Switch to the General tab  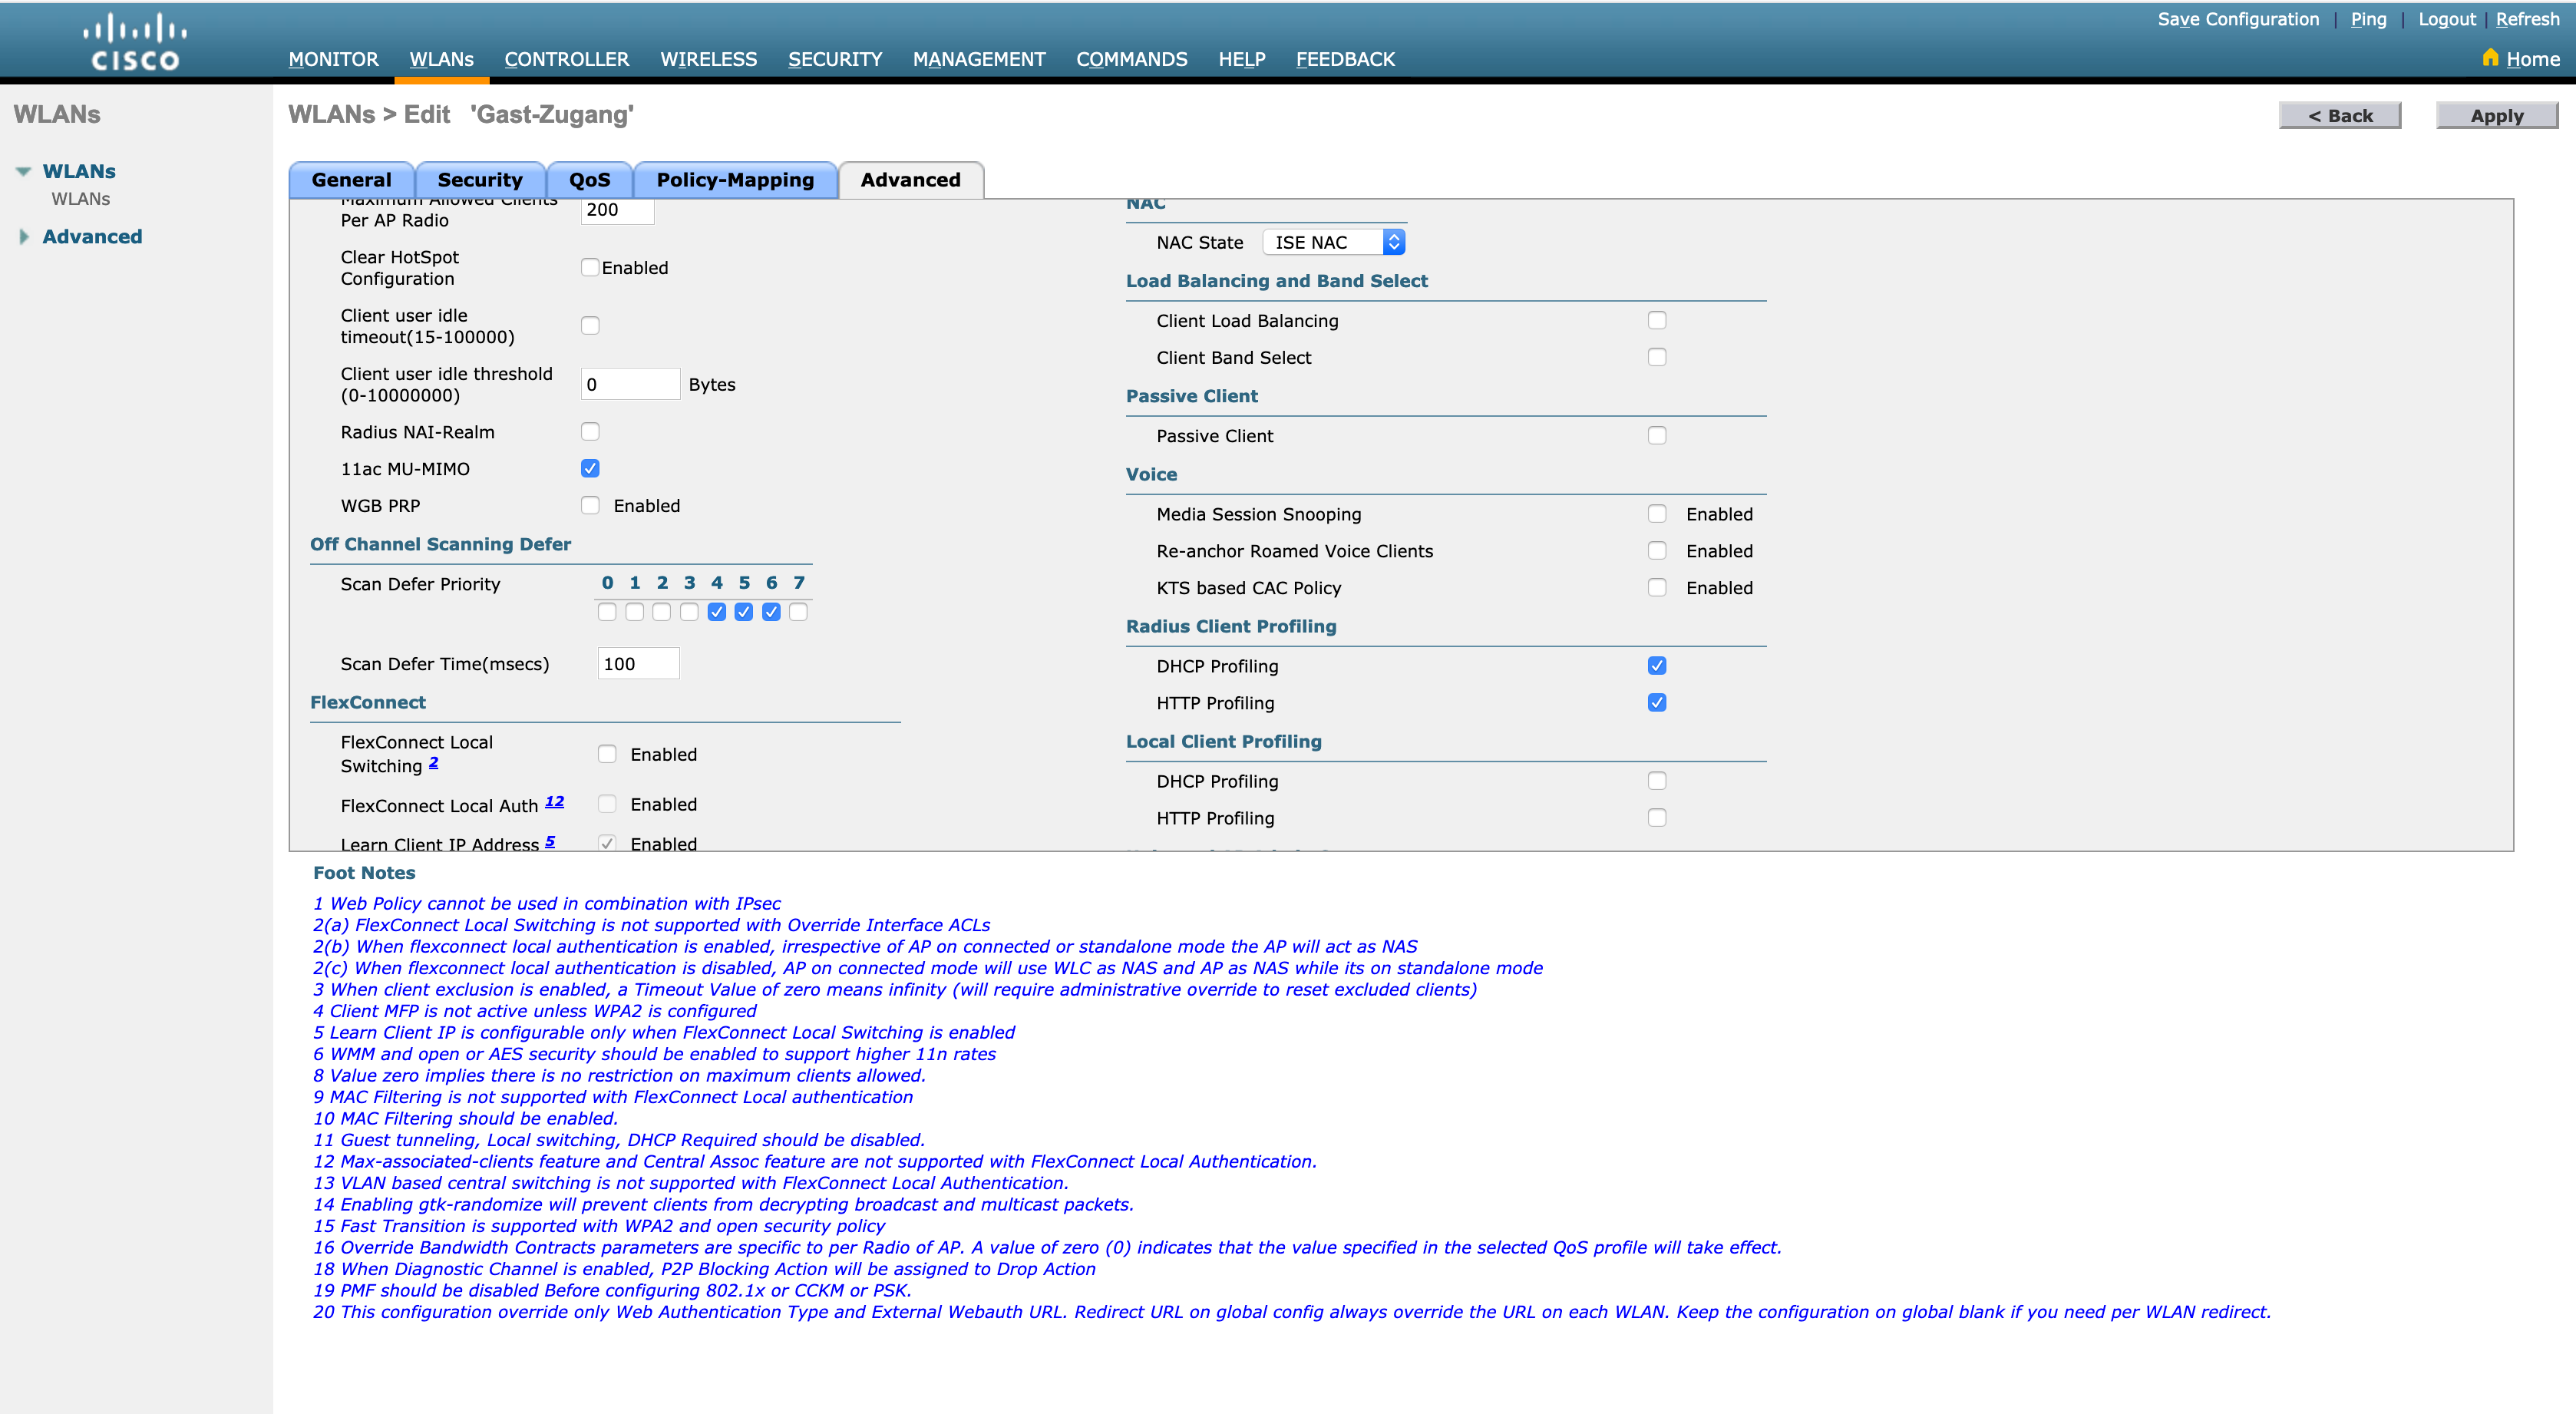click(351, 180)
